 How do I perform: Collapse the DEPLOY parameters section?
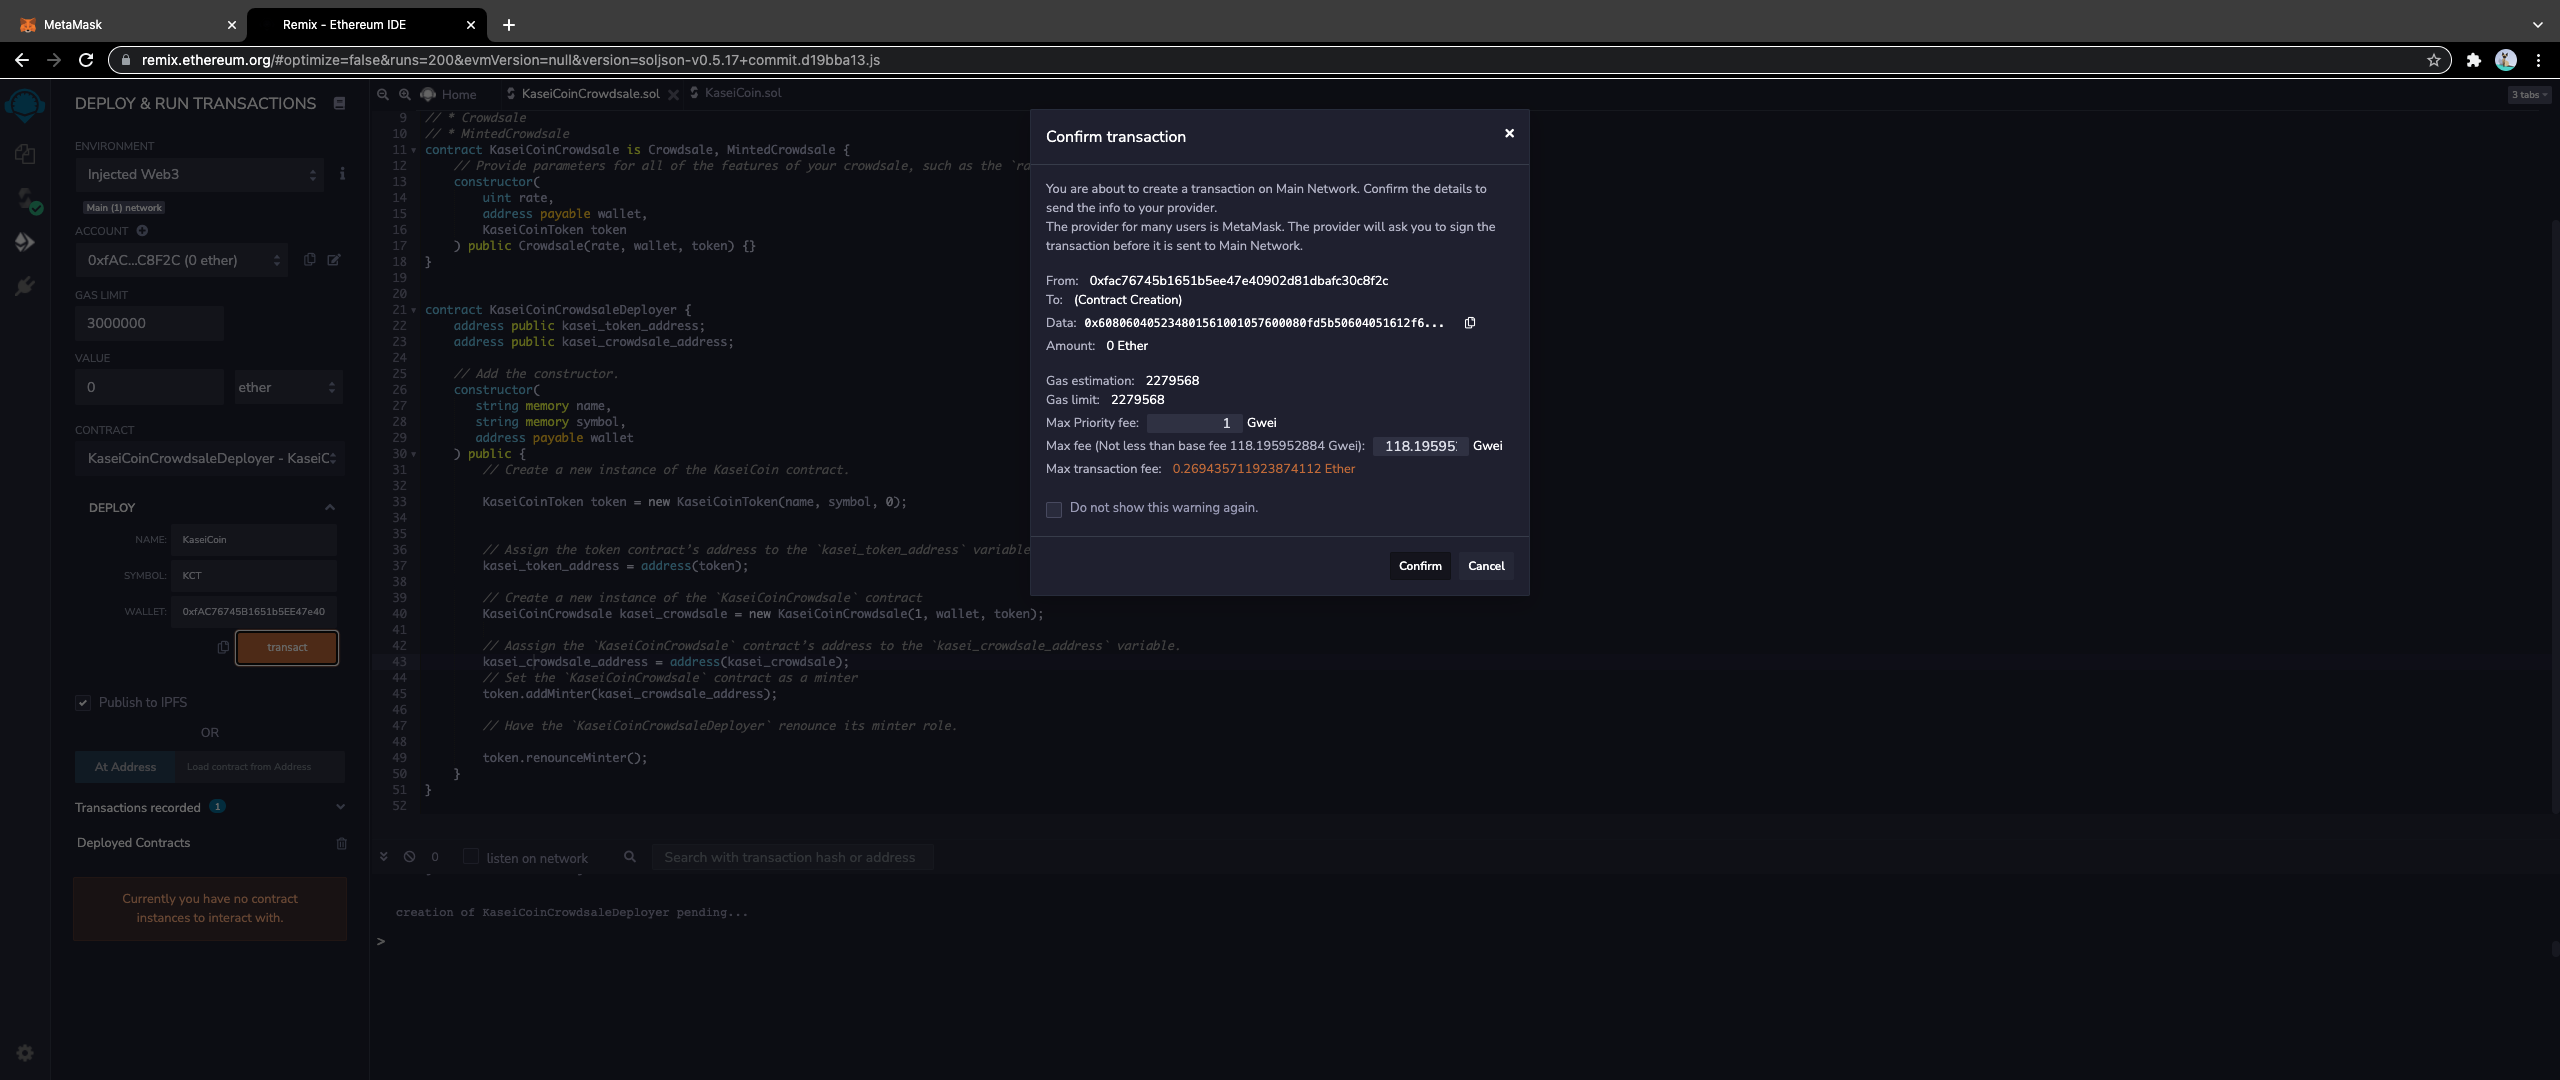[329, 508]
